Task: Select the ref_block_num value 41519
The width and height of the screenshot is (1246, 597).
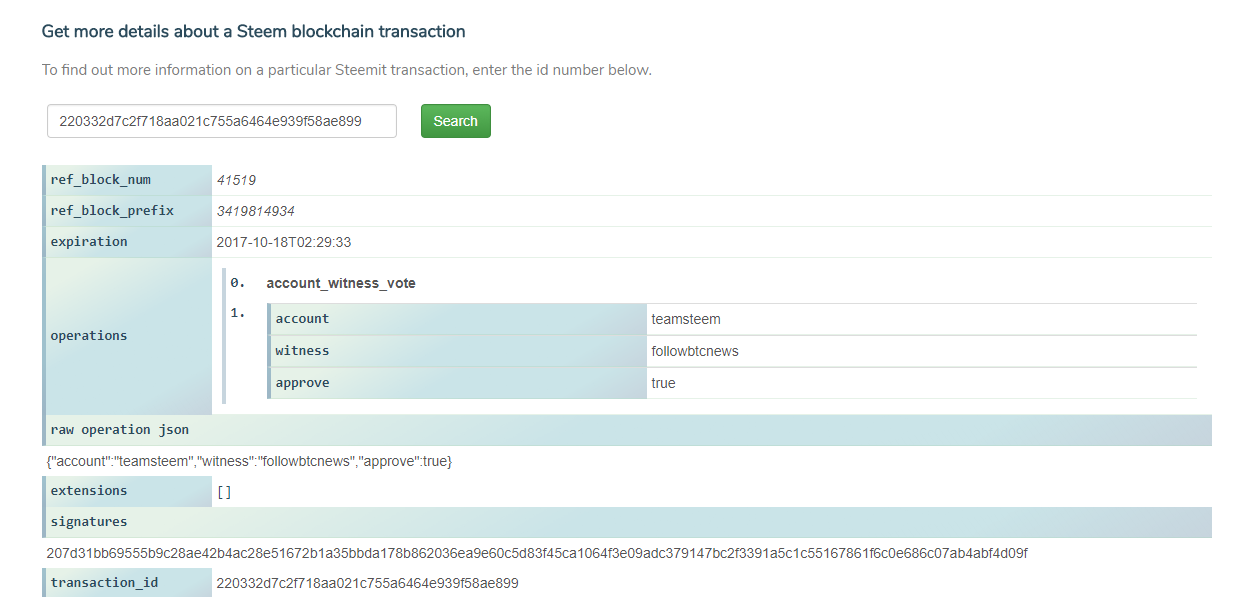Action: click(237, 180)
